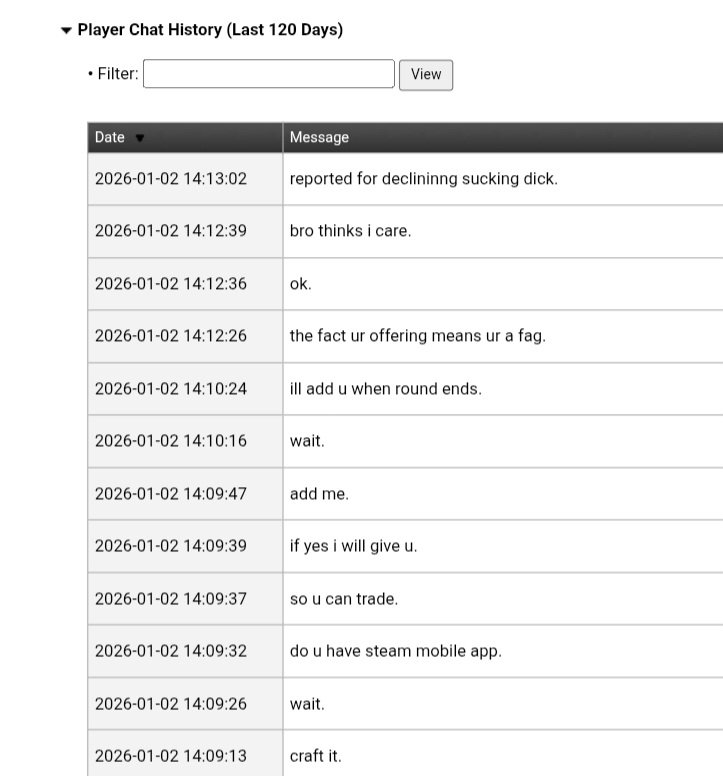This screenshot has width=723, height=776.
Task: Click the "if yes i will give u." message
Action: [353, 546]
